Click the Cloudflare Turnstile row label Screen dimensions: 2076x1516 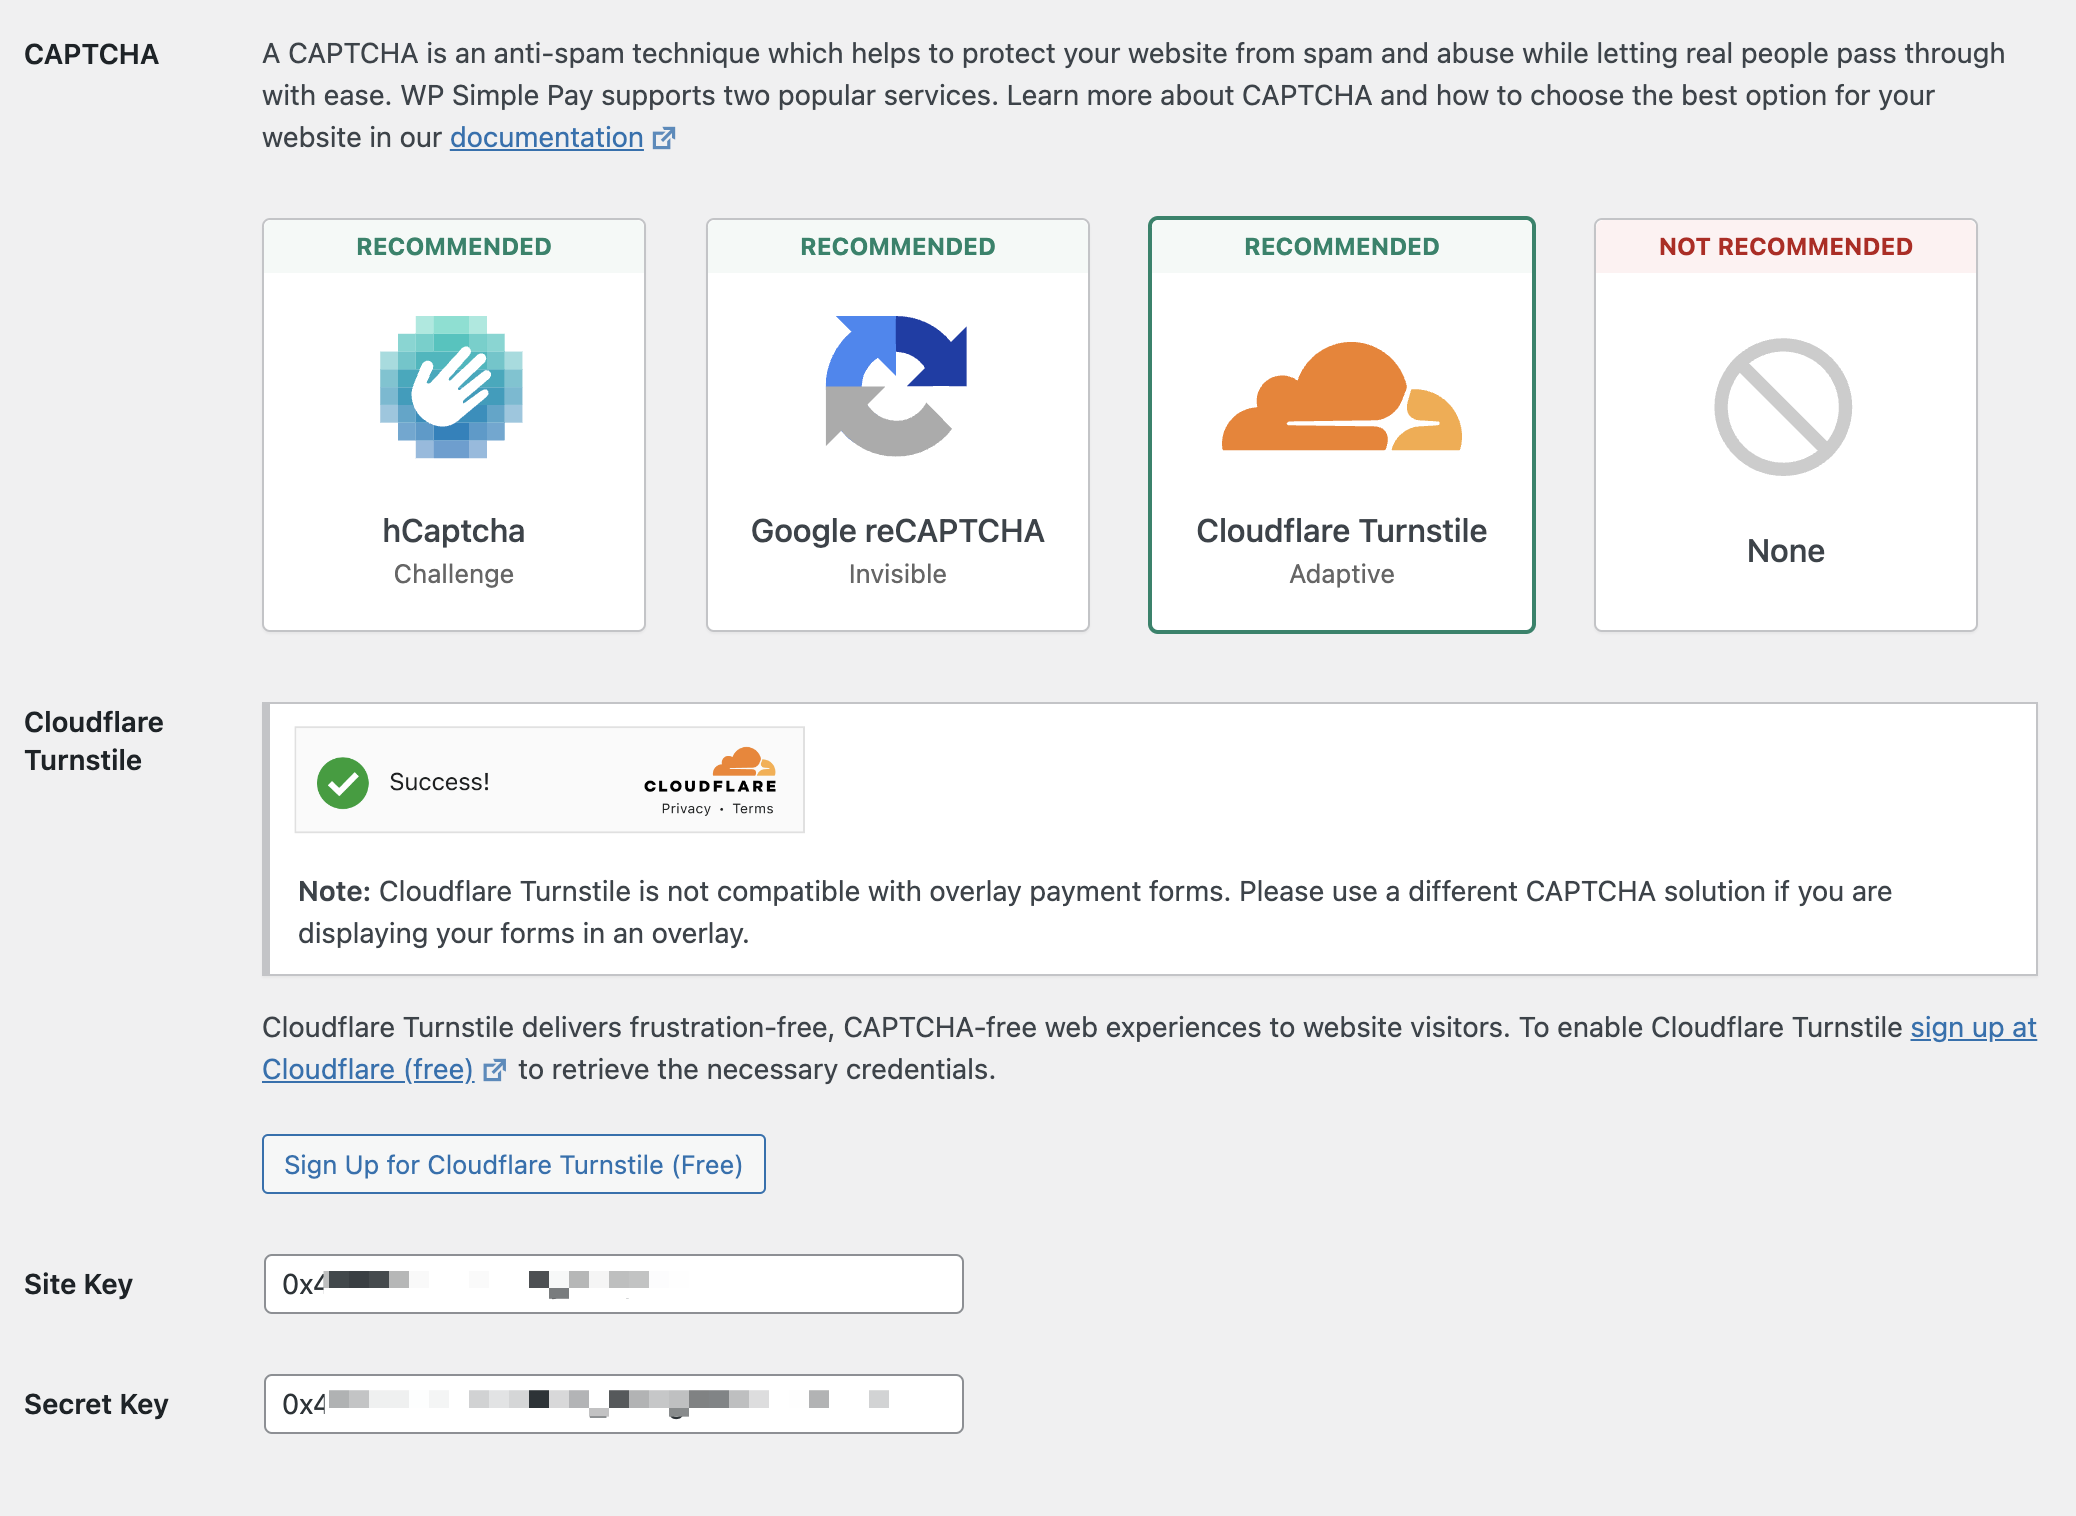[94, 741]
